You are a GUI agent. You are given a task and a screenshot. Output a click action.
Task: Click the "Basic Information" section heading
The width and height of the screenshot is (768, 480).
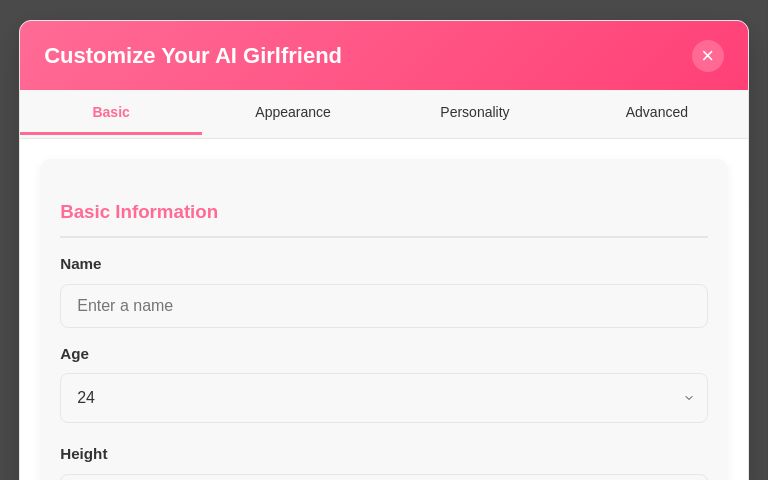tap(139, 212)
